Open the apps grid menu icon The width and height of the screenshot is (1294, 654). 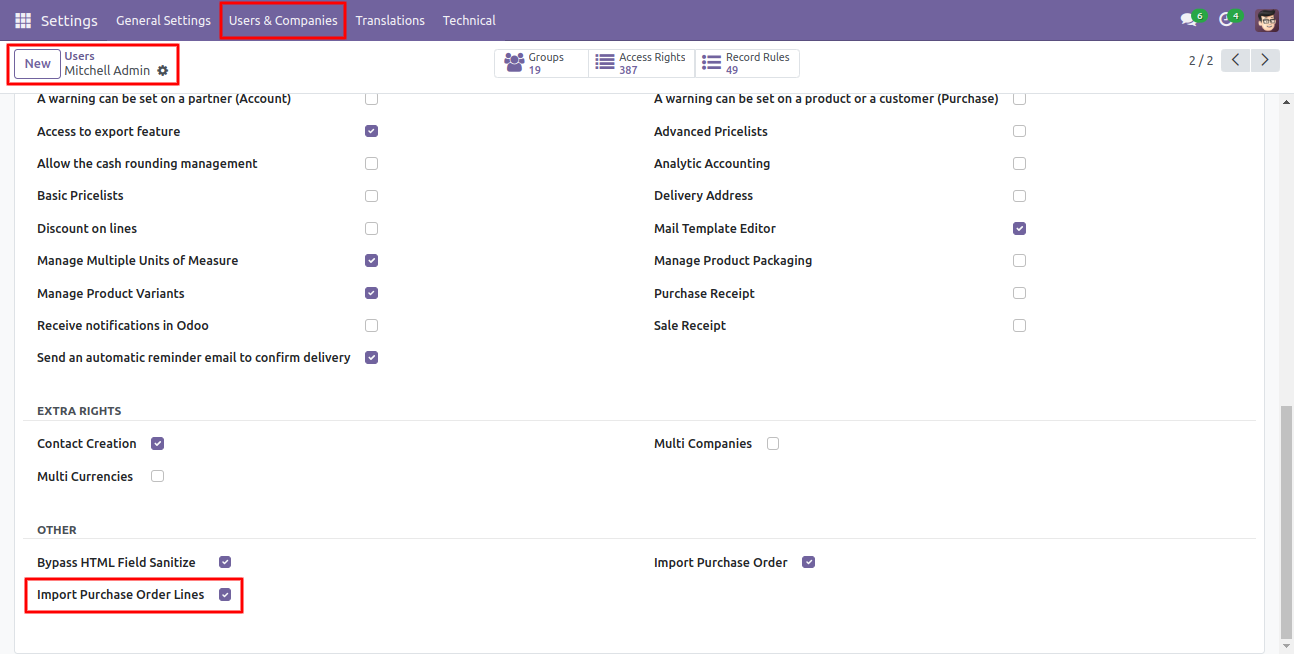[x=23, y=20]
